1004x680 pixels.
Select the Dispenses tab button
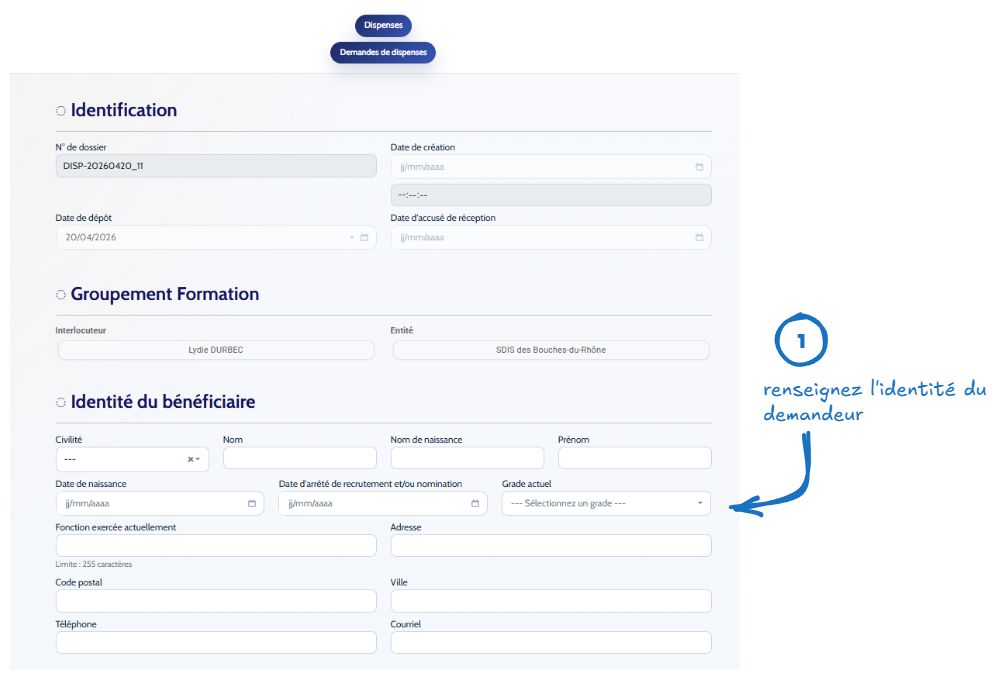tap(383, 26)
